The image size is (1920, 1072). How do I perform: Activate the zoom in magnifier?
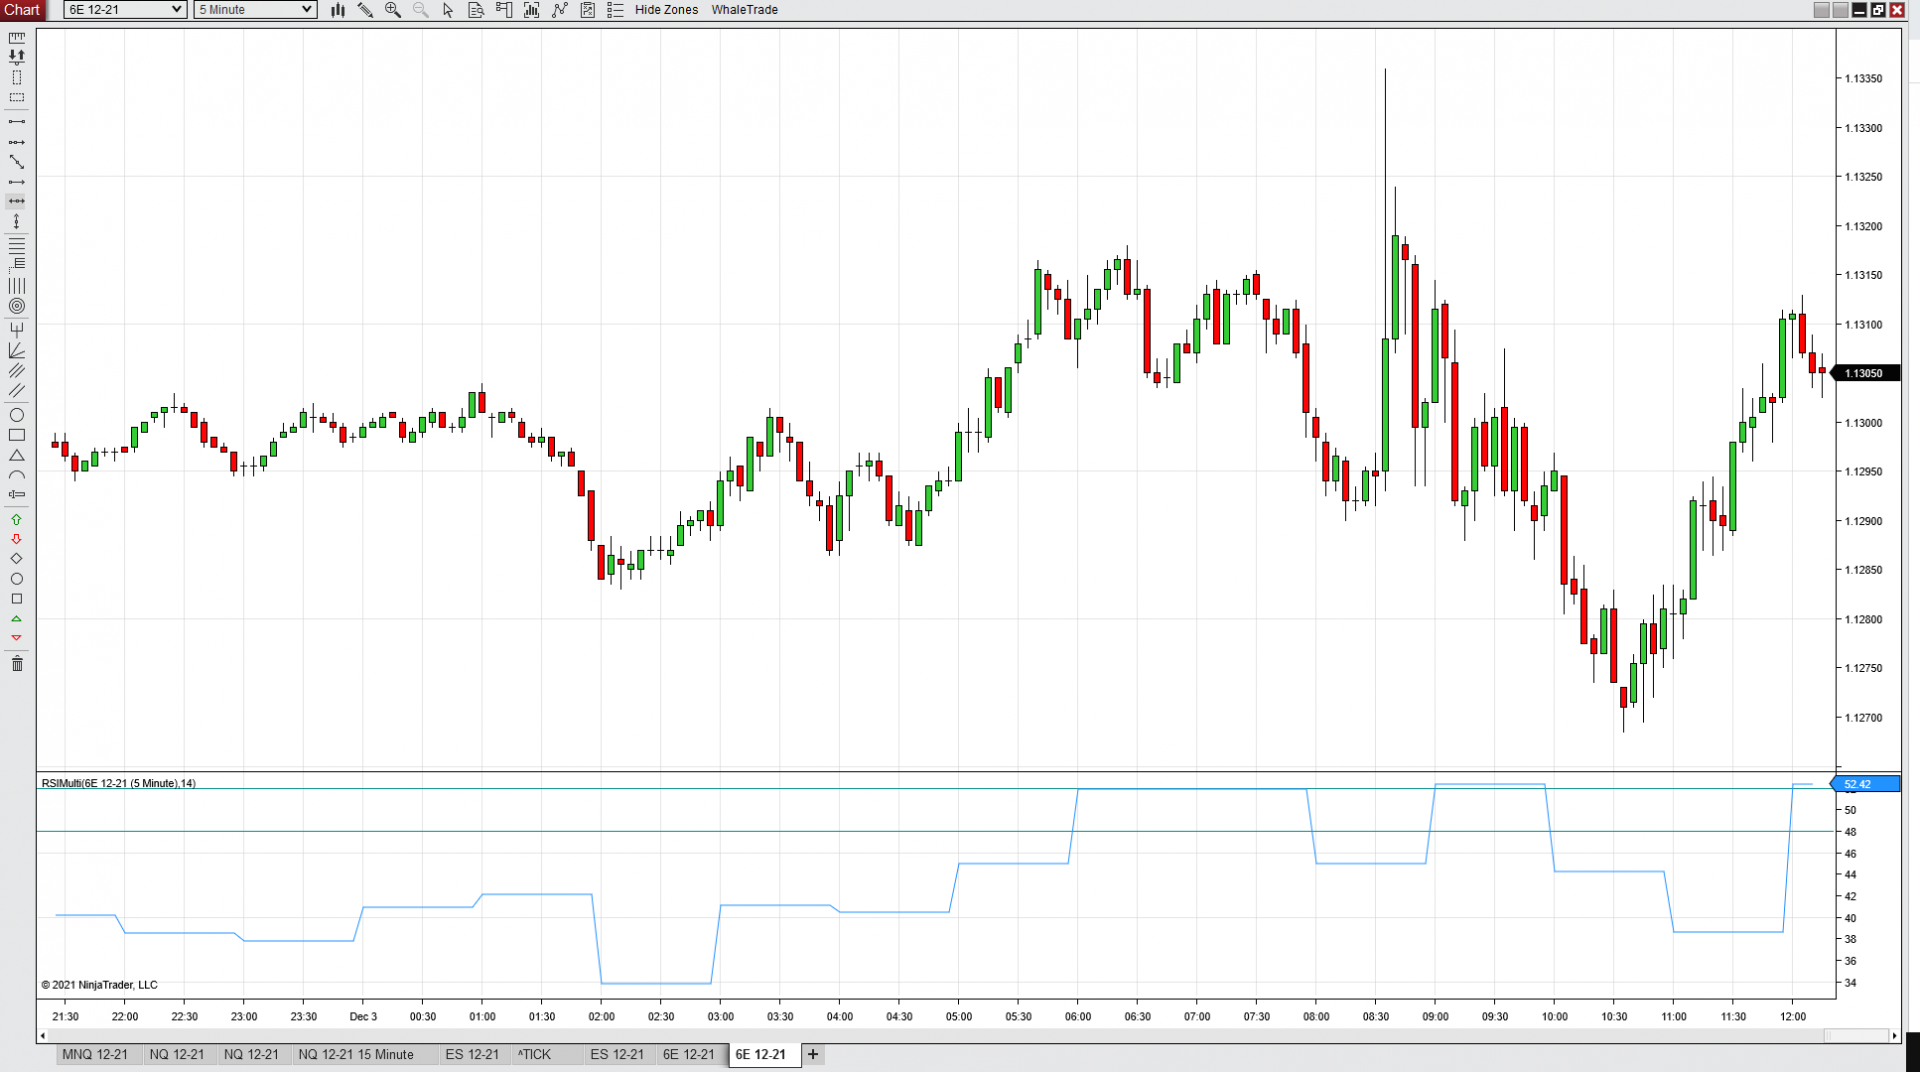[x=393, y=10]
